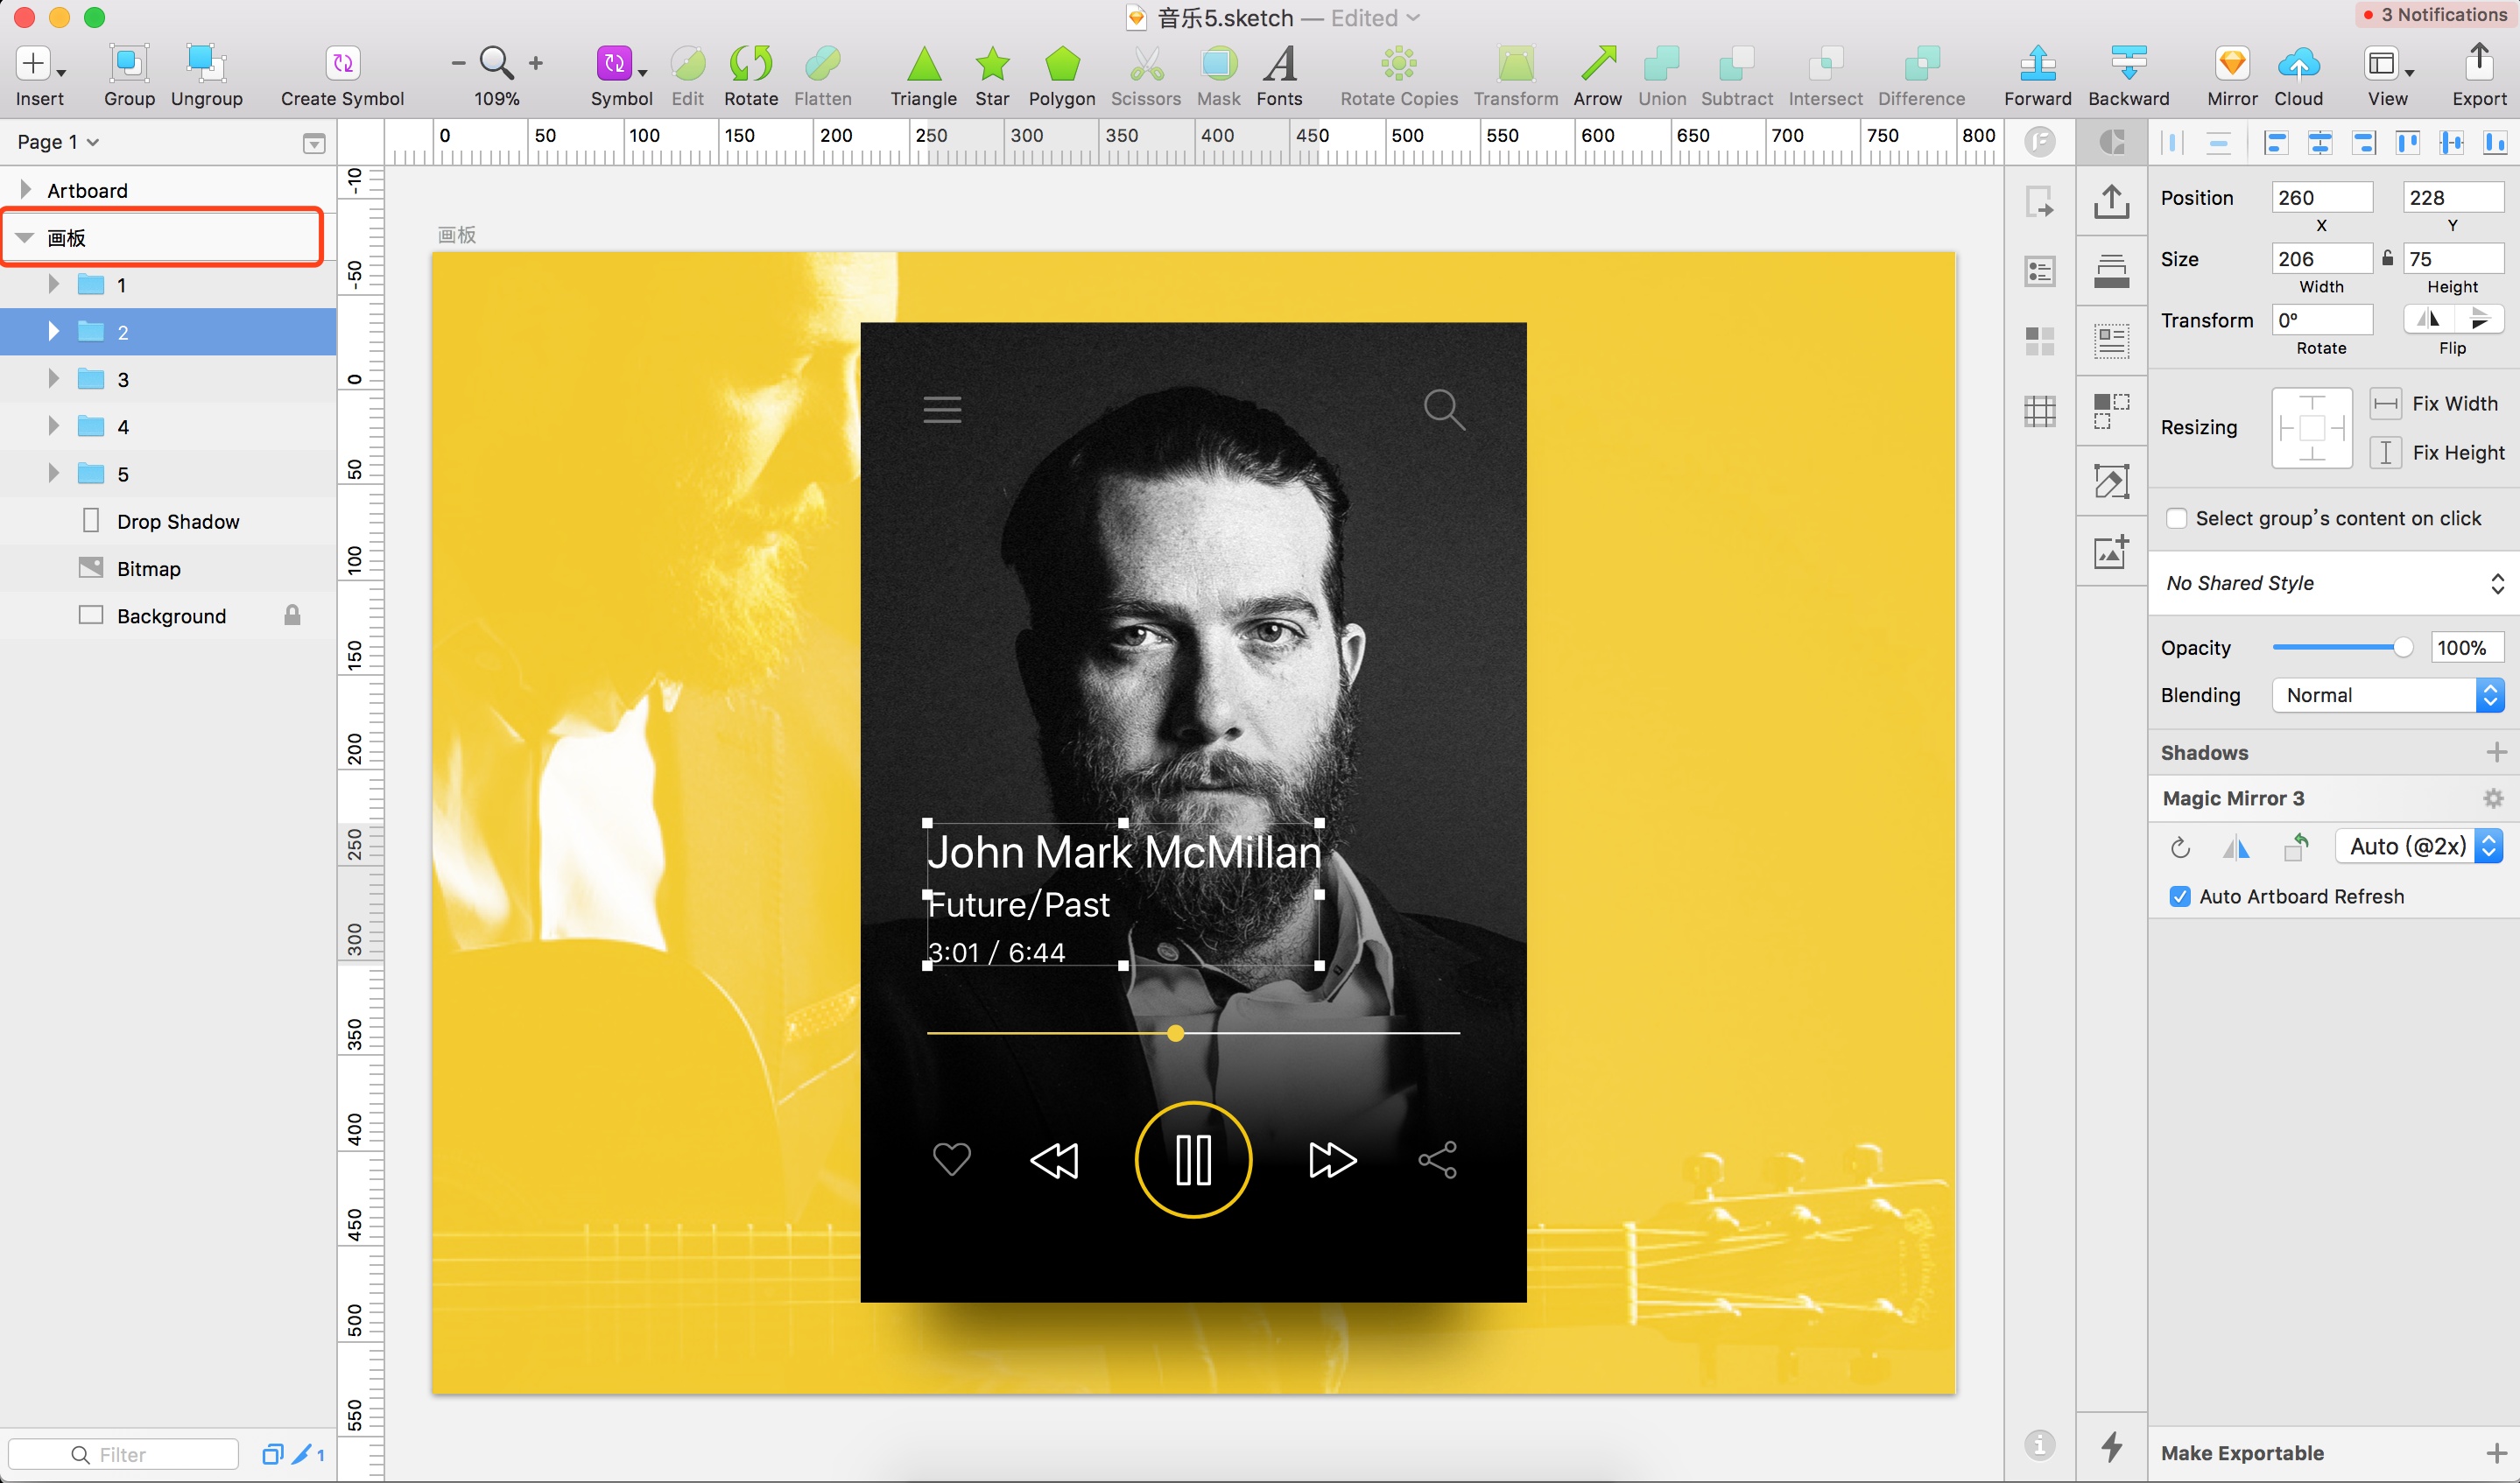Click Magic Mirror refresh icon

[x=2180, y=848]
